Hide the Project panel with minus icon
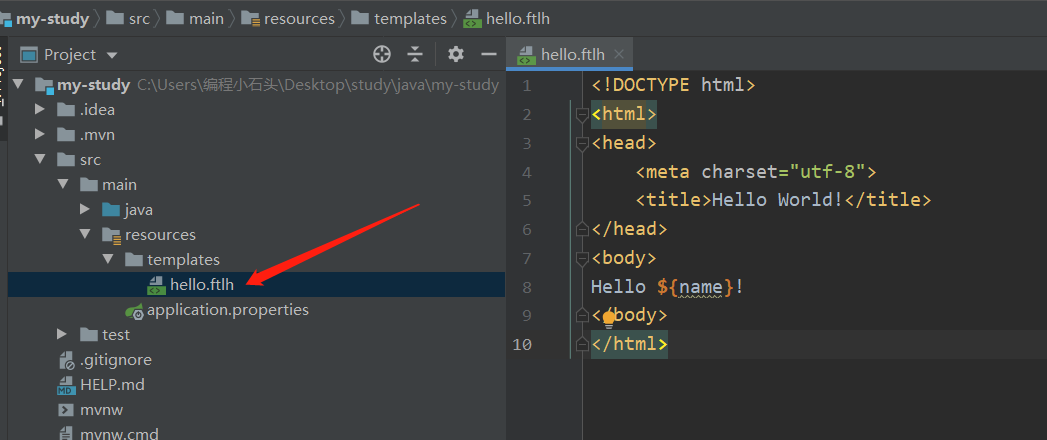This screenshot has width=1047, height=440. 489,55
